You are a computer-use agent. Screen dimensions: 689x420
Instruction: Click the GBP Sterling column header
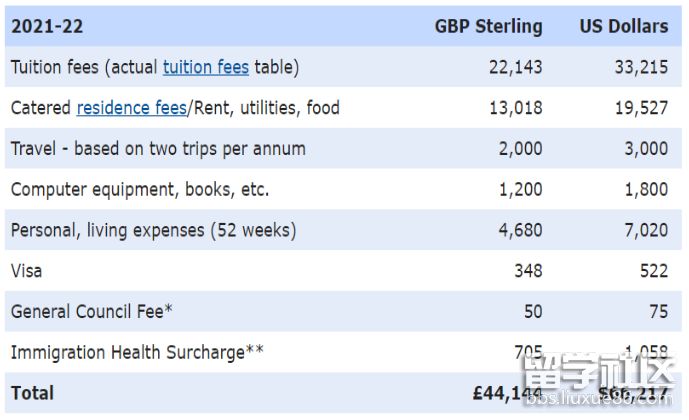tap(488, 27)
